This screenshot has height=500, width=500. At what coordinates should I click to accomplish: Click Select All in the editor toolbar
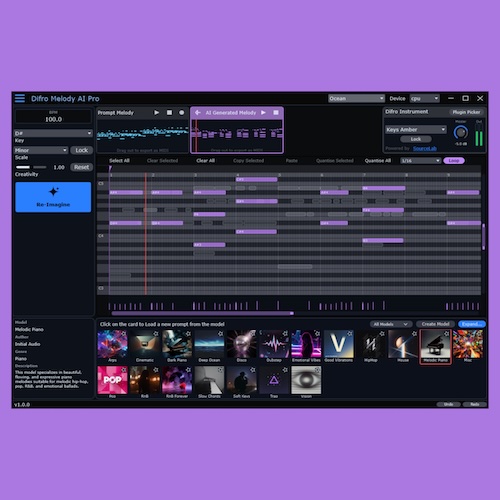click(119, 161)
